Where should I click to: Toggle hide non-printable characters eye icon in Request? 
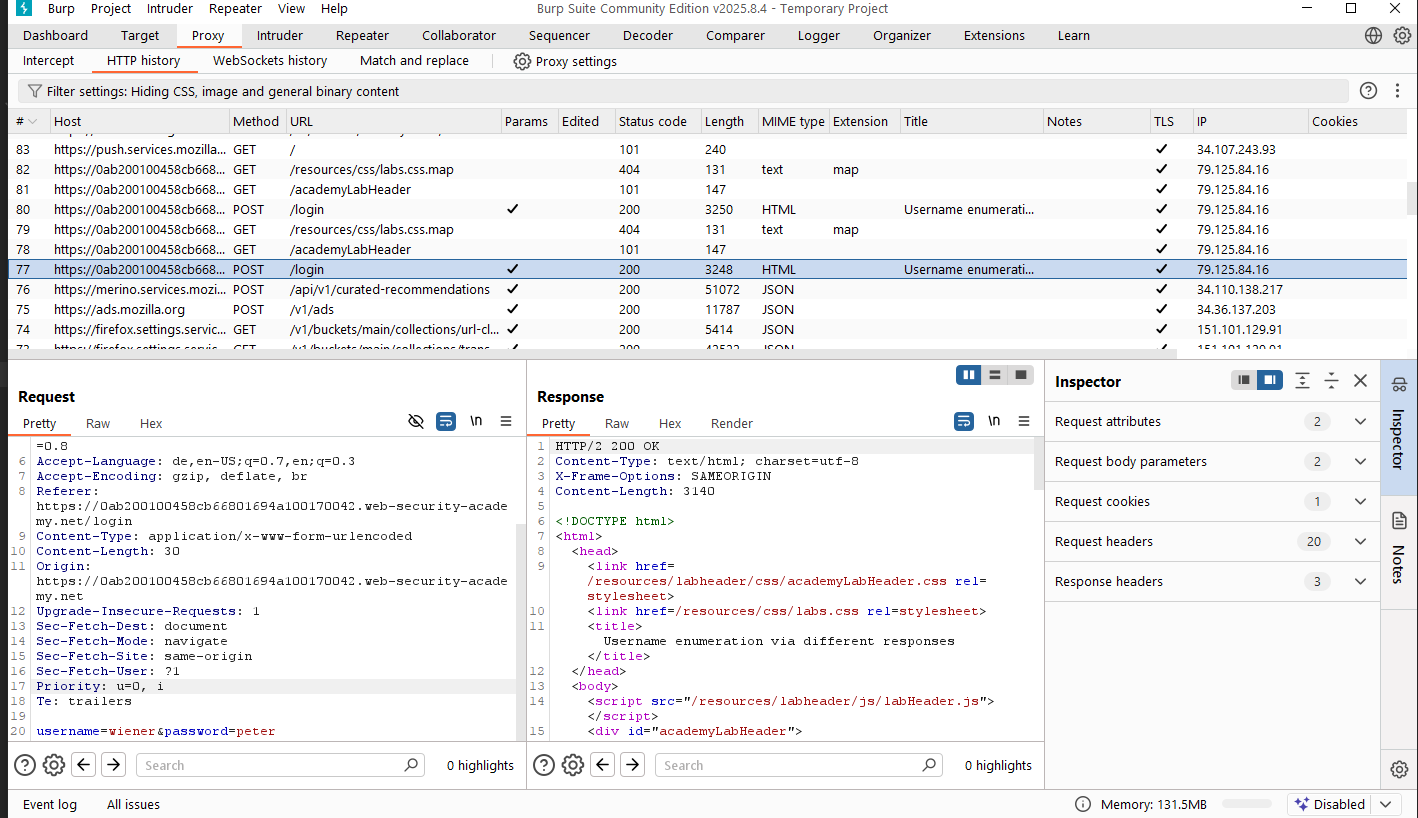click(416, 422)
